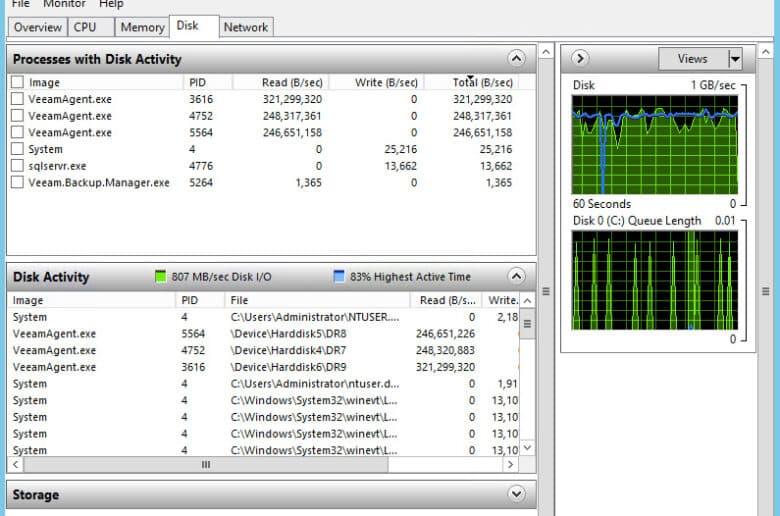Select the sqlservr.exe process name
This screenshot has width=780, height=516.
click(x=57, y=166)
